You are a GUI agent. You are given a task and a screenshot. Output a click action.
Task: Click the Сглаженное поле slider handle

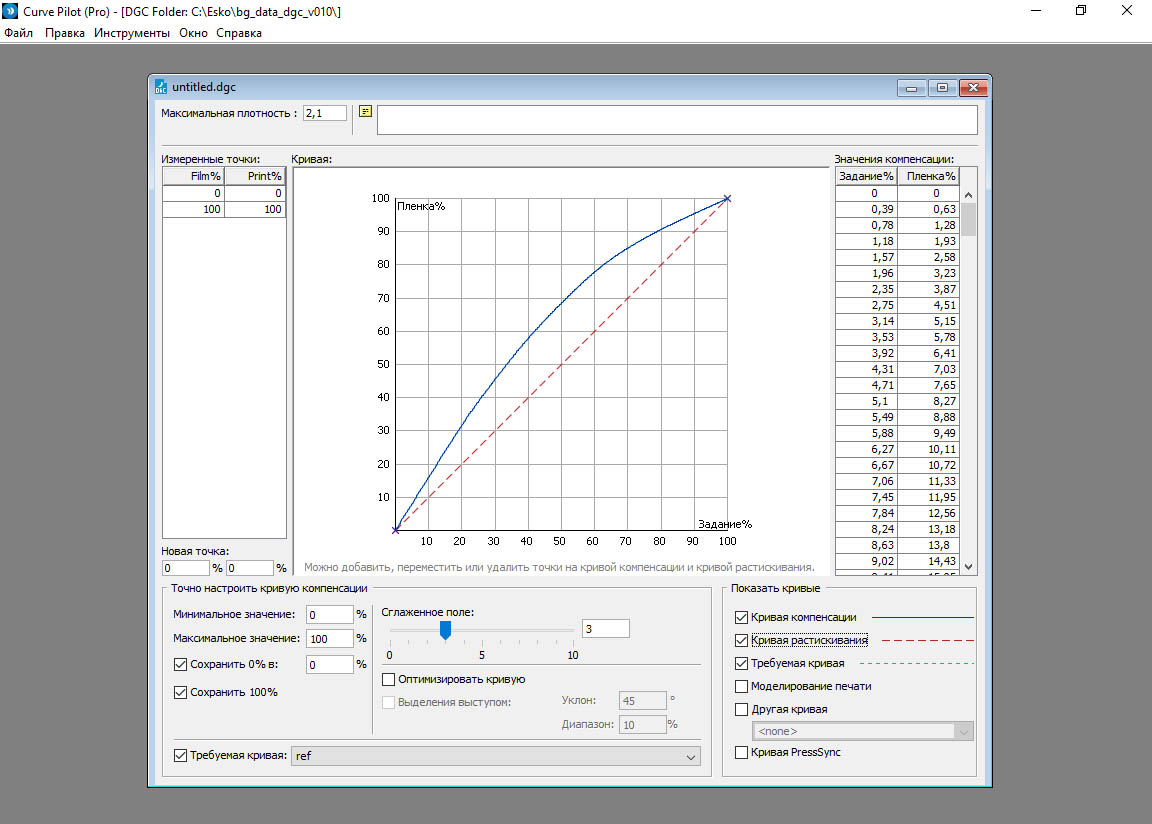click(445, 629)
